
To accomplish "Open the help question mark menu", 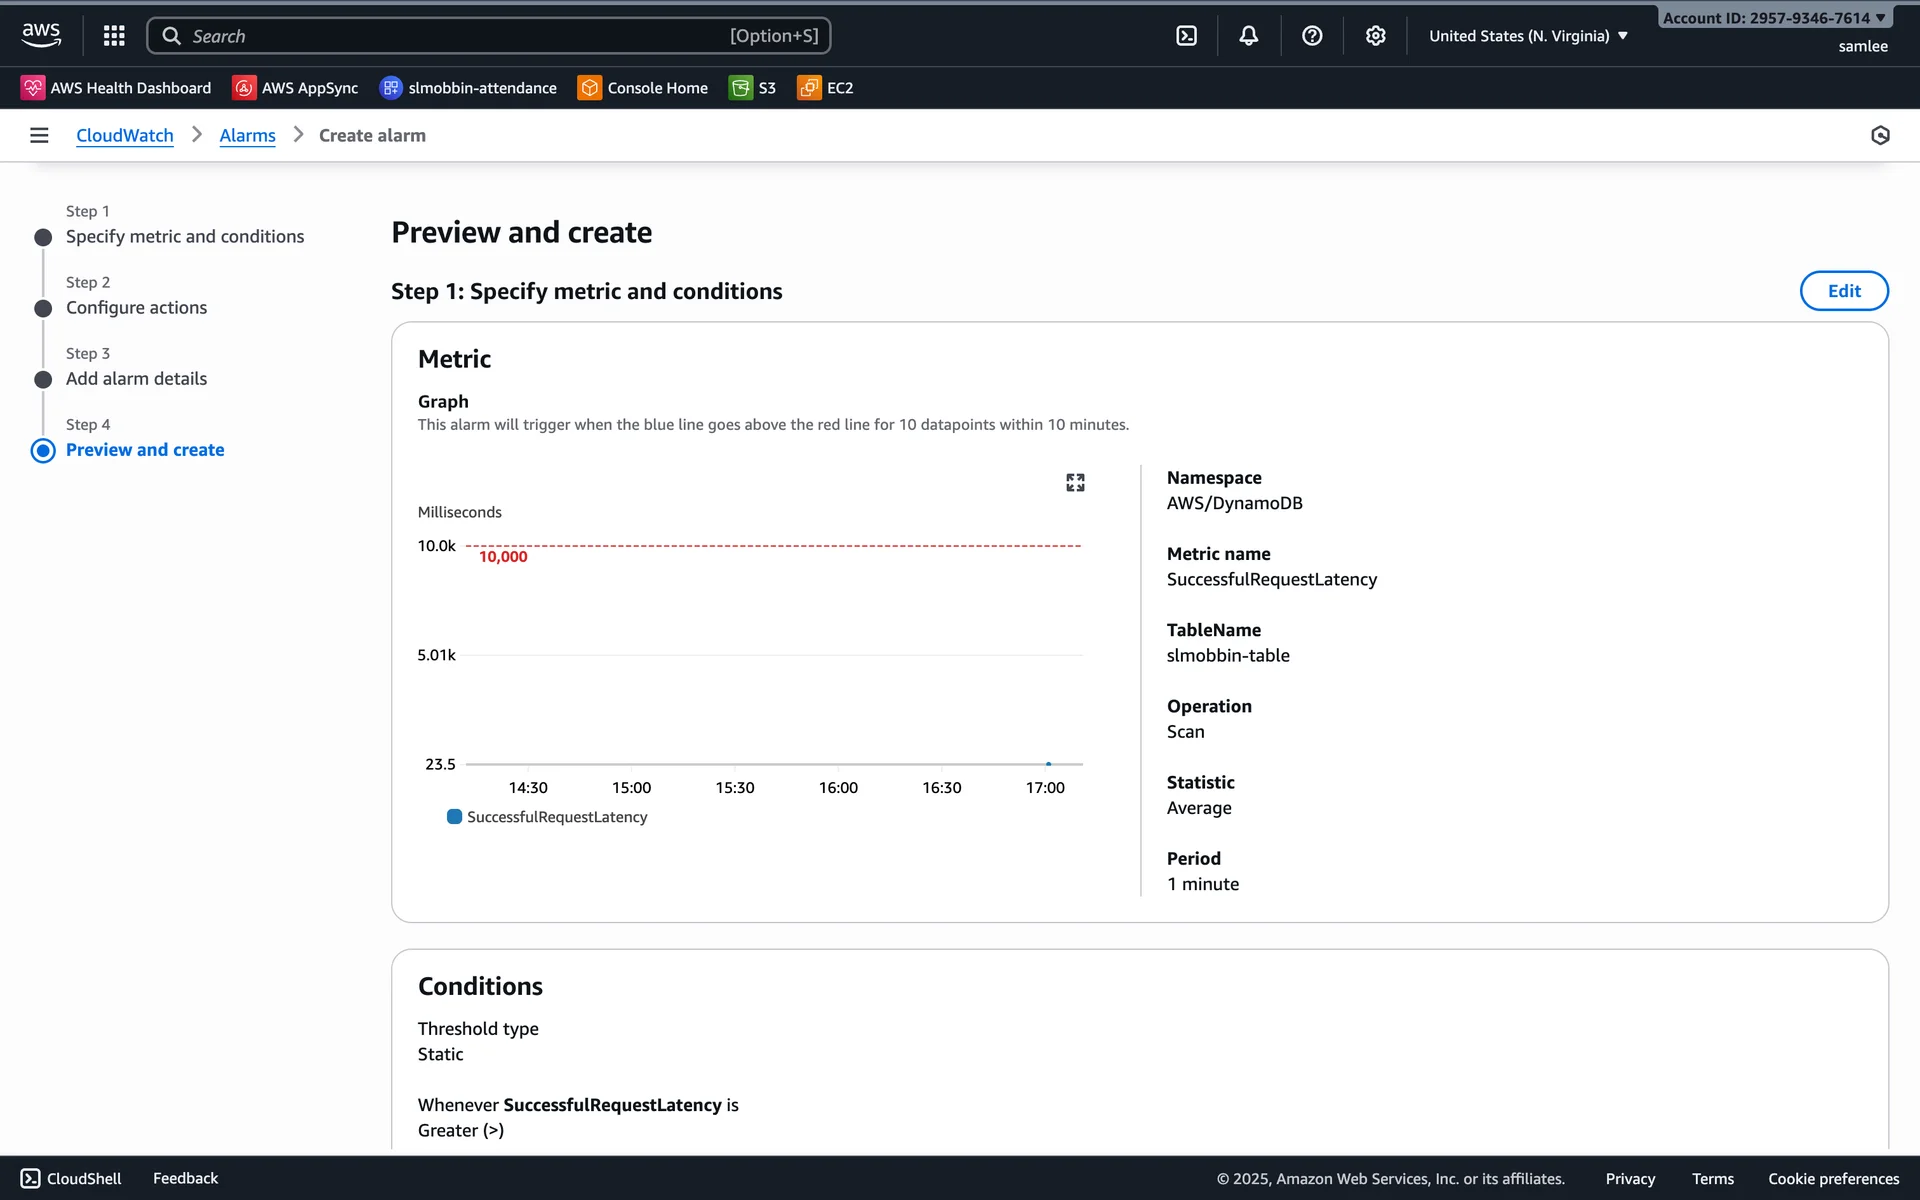I will (1312, 36).
